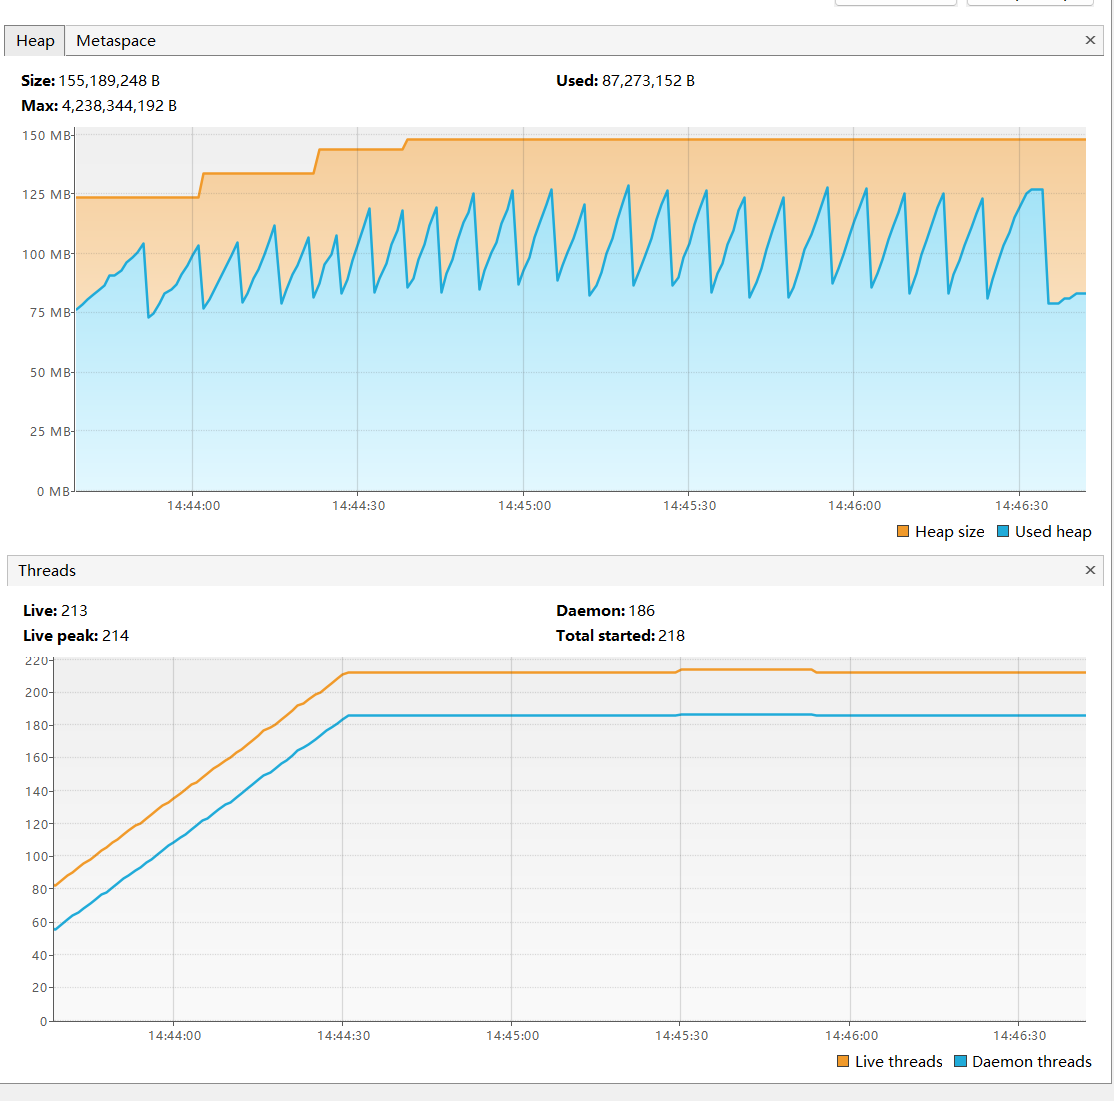
Task: Click the 180 label on threads axis
Action: tap(36, 725)
